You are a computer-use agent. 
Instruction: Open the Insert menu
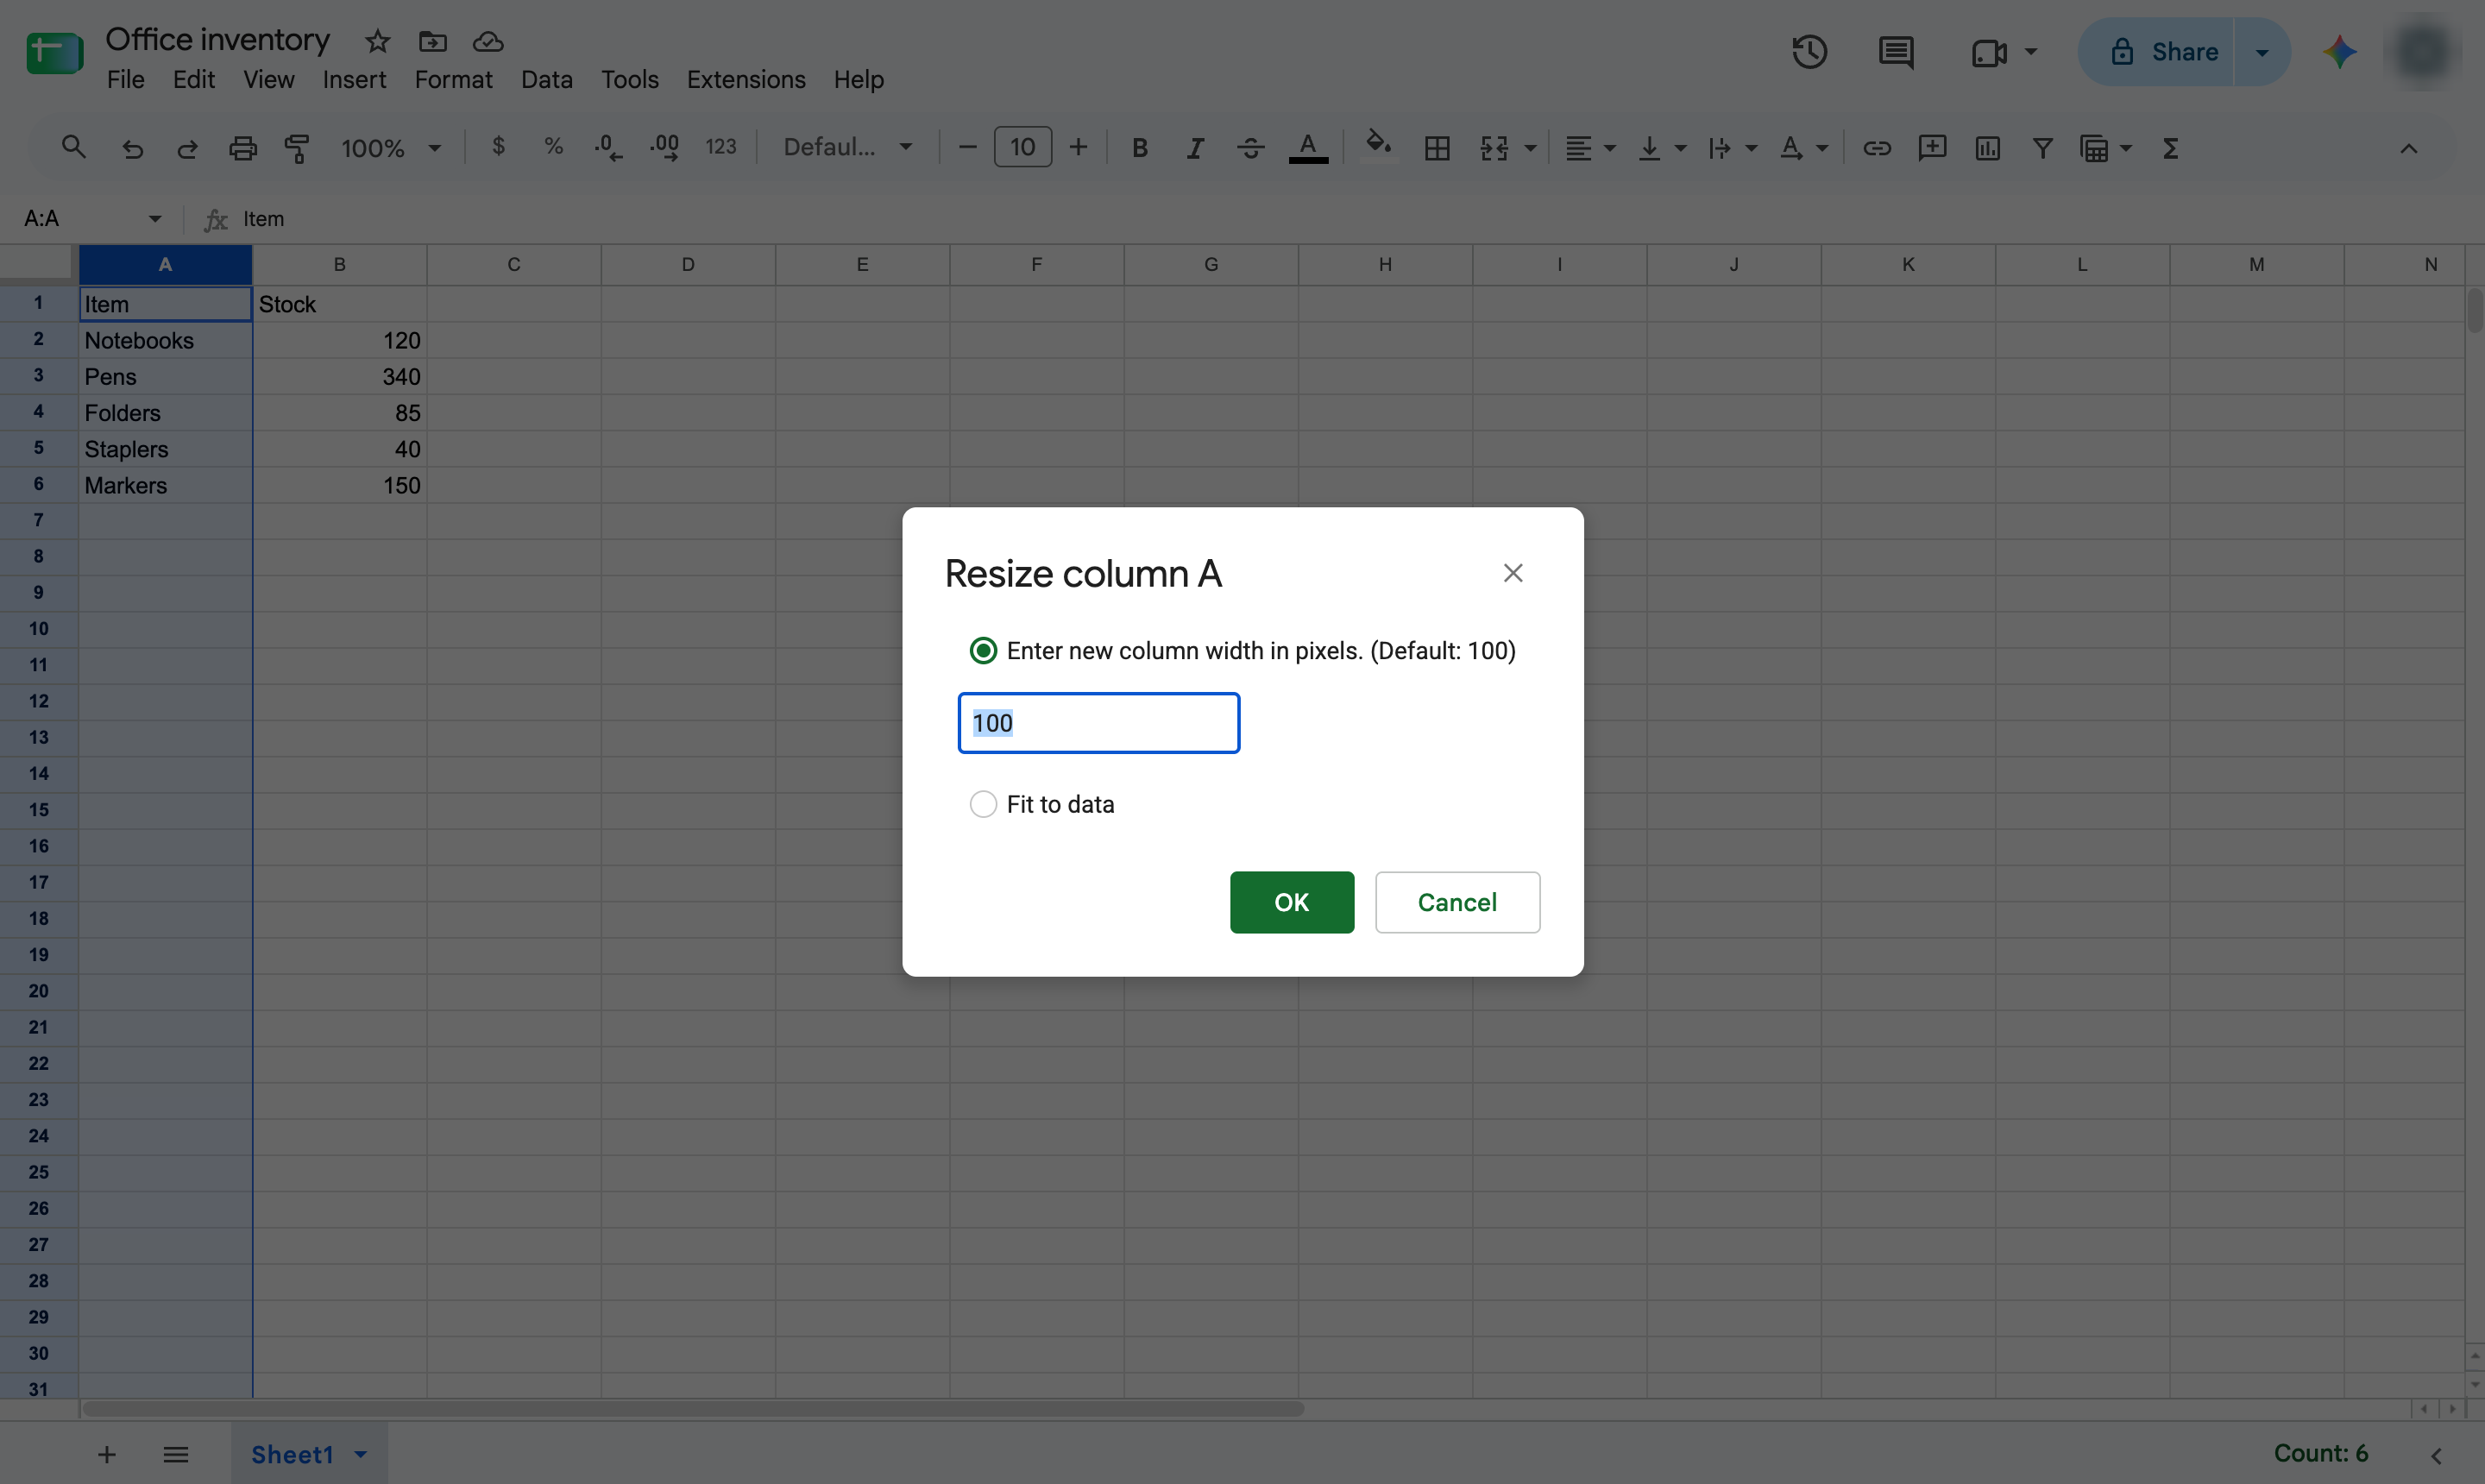click(354, 79)
